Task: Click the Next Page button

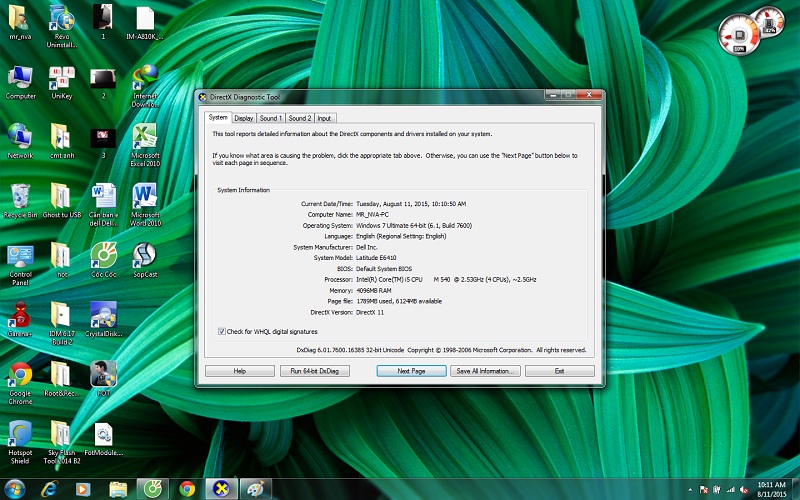Action: [x=411, y=371]
